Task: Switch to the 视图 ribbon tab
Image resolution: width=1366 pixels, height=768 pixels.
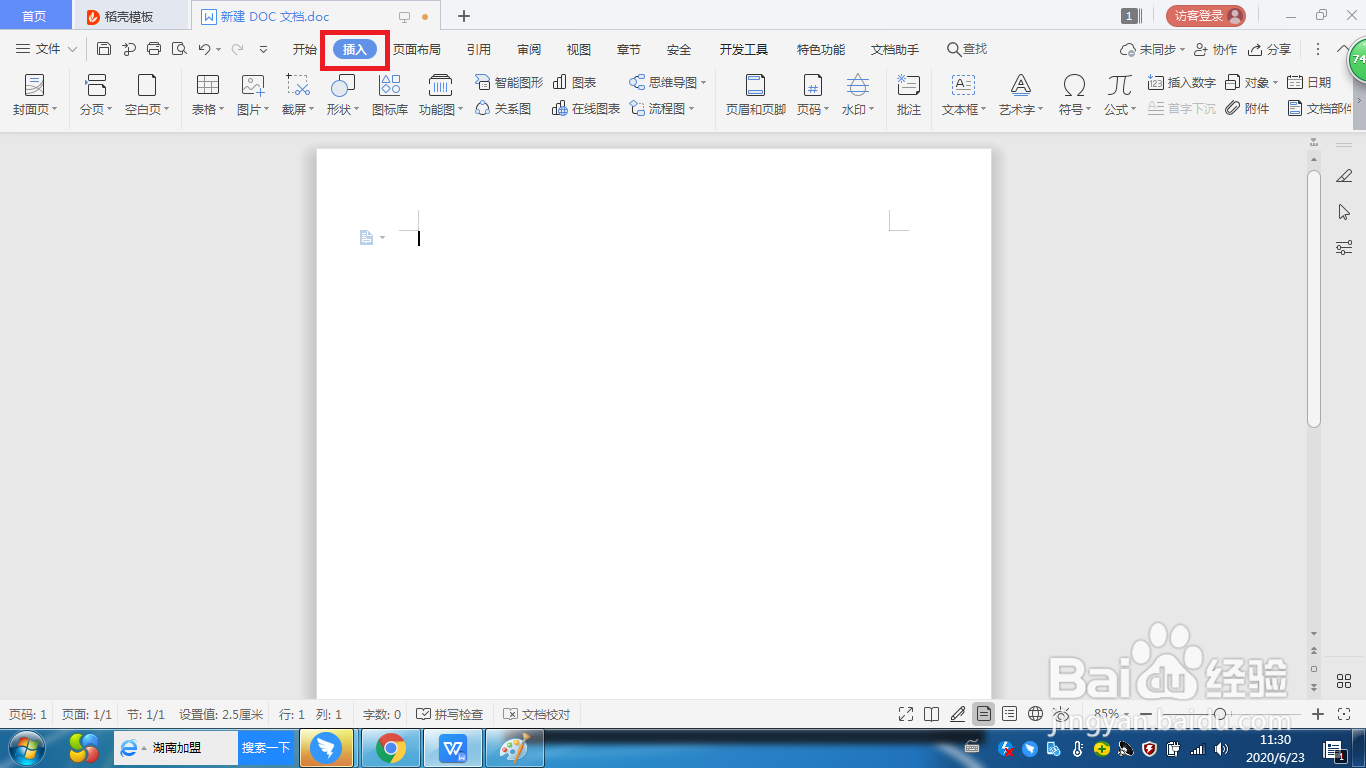Action: point(579,49)
